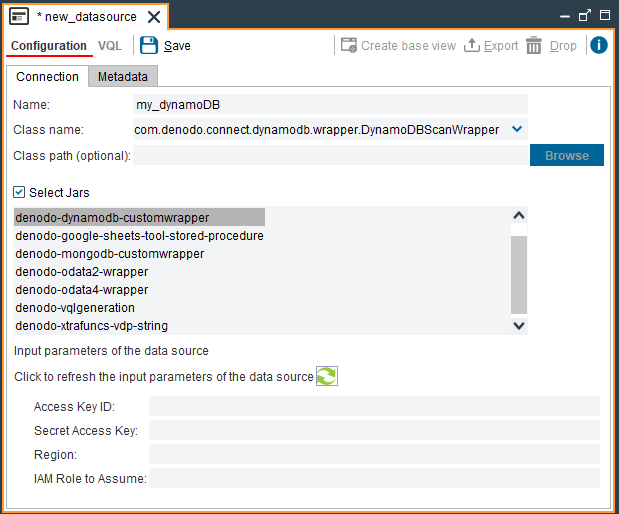Click the Create base view icon
Image resolution: width=619 pixels, height=514 pixels.
(x=349, y=45)
